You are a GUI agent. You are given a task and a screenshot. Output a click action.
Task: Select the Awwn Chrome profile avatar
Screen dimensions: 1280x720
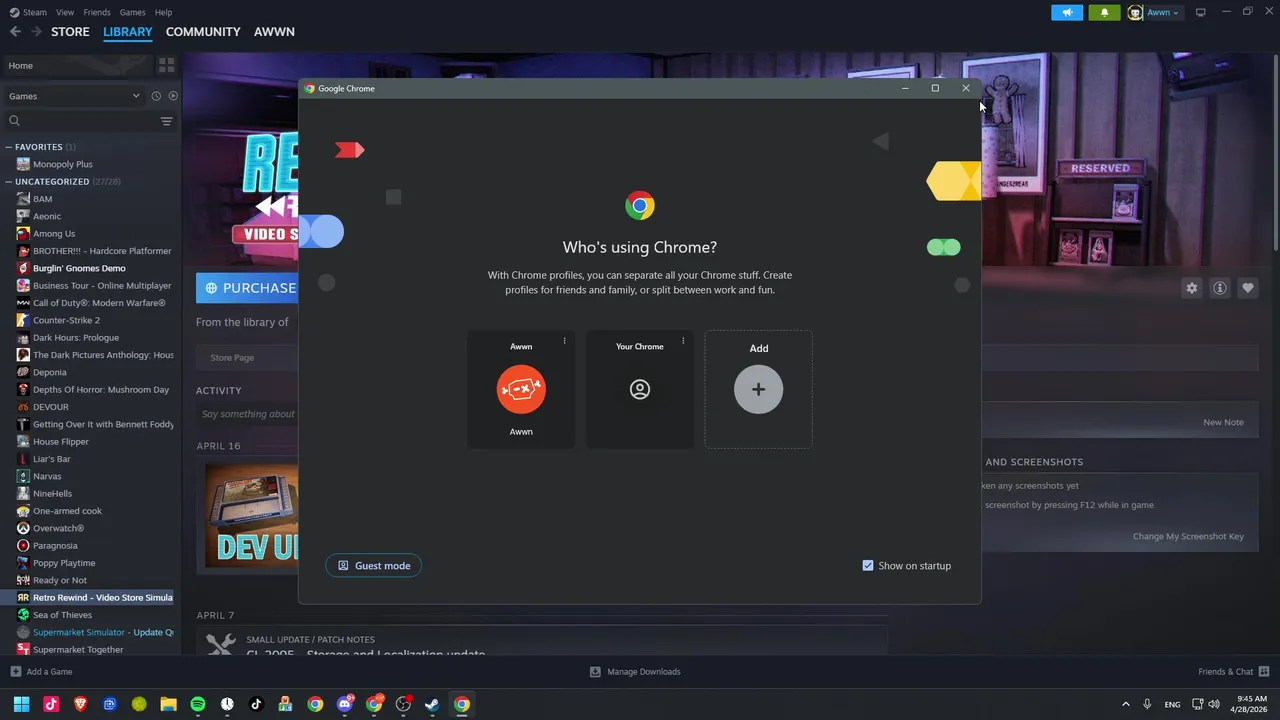[521, 389]
